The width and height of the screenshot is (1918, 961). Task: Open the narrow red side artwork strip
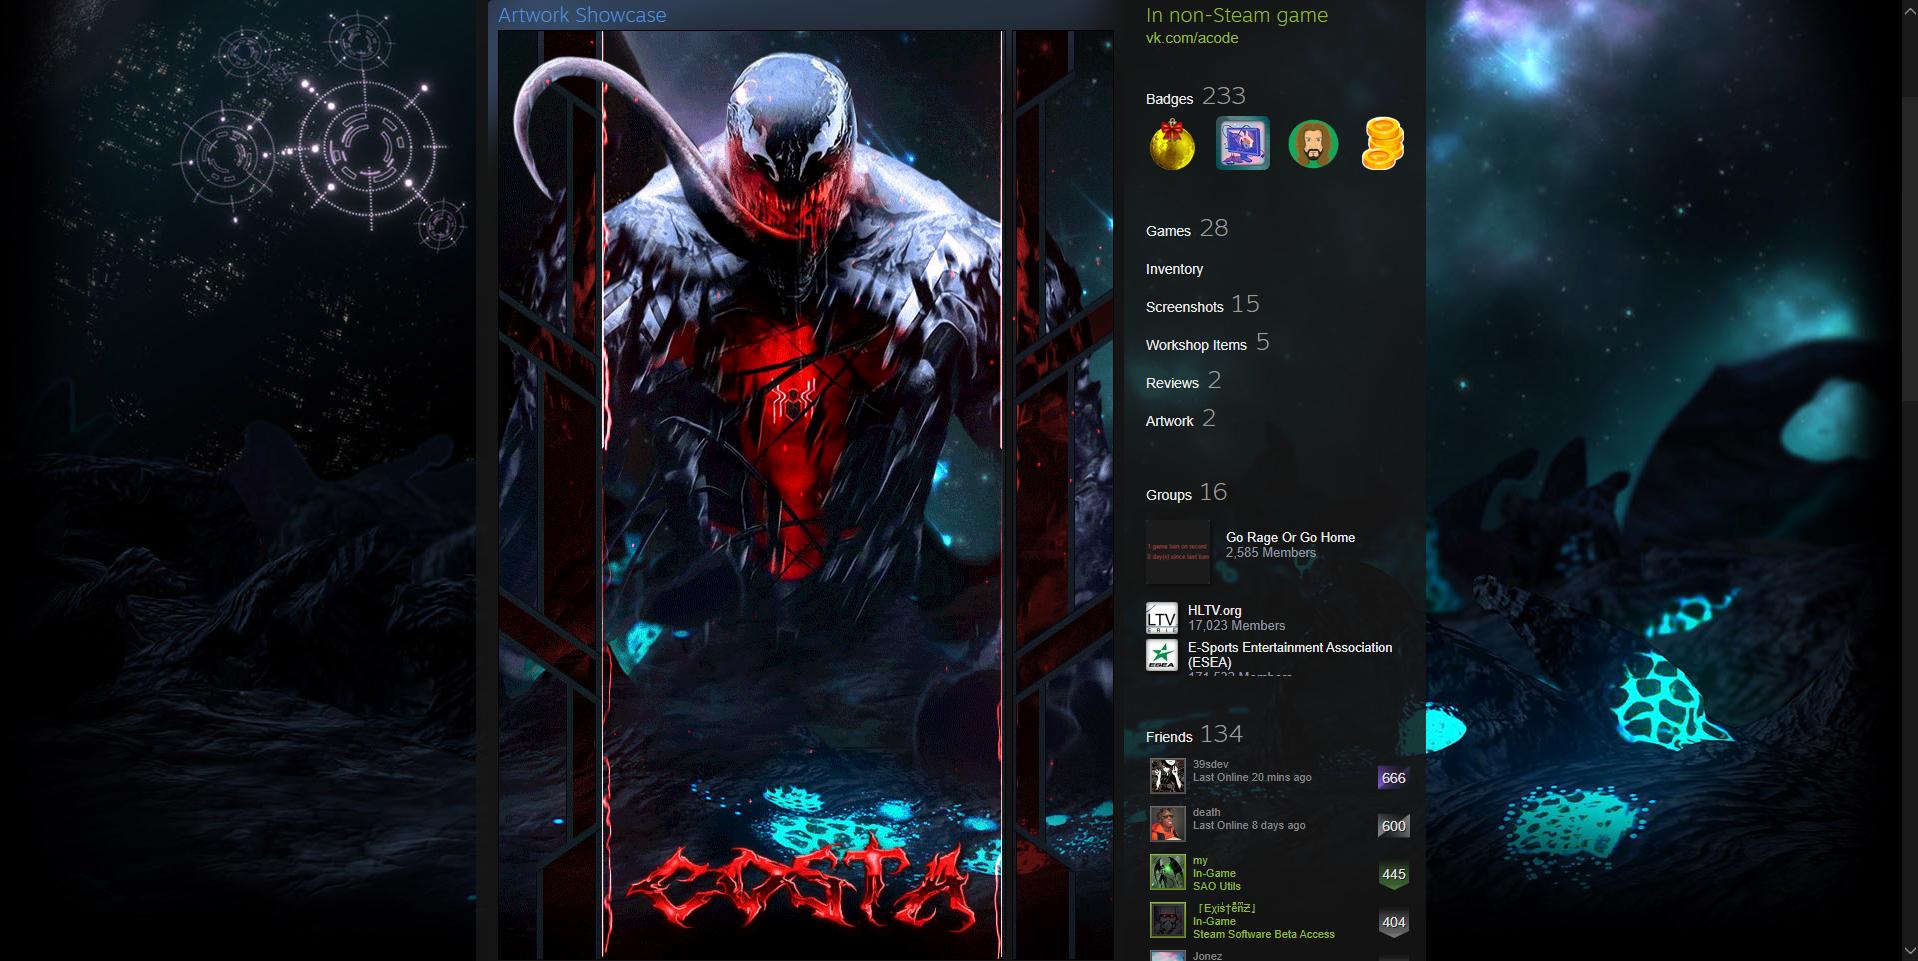pos(1063,495)
